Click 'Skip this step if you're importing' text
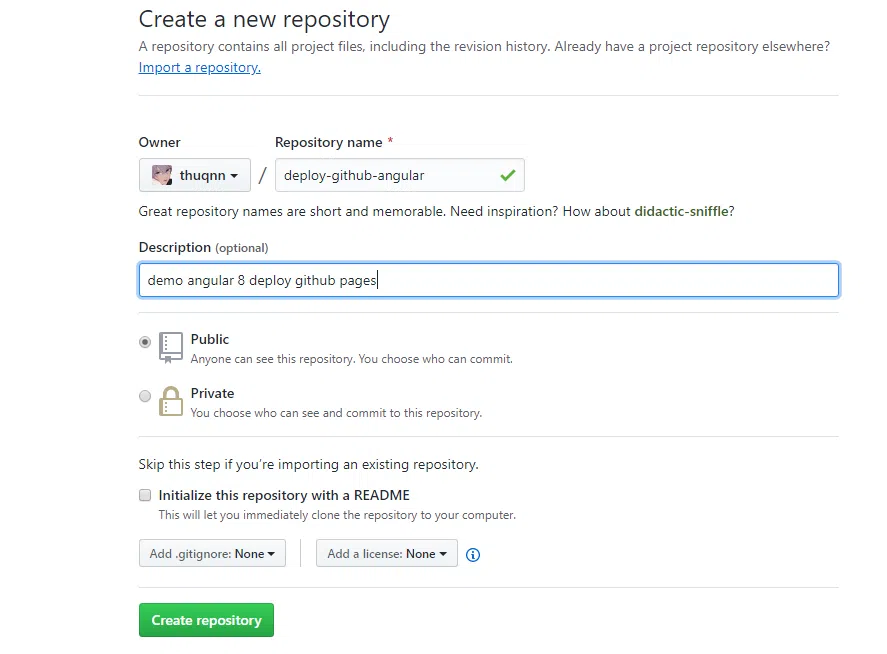Screen dimensions: 887x654 point(308,464)
